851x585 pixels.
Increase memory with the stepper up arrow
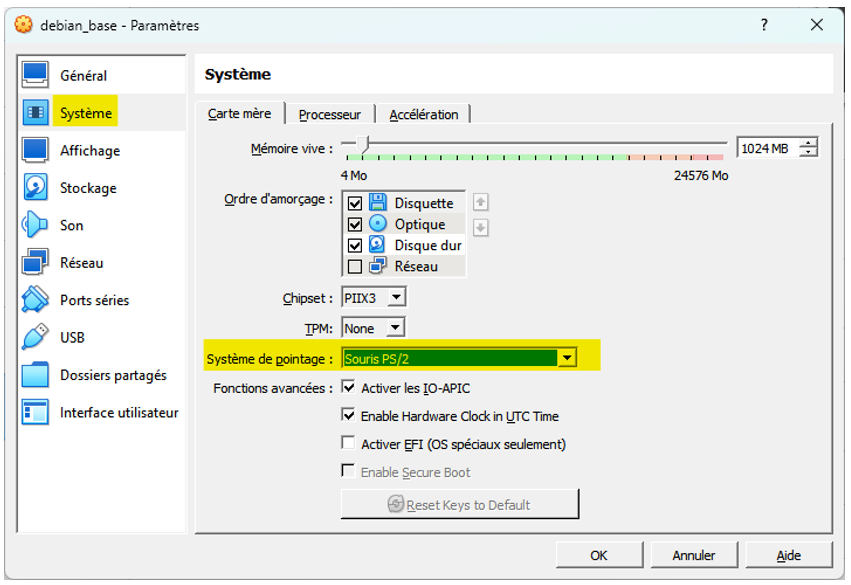809,143
